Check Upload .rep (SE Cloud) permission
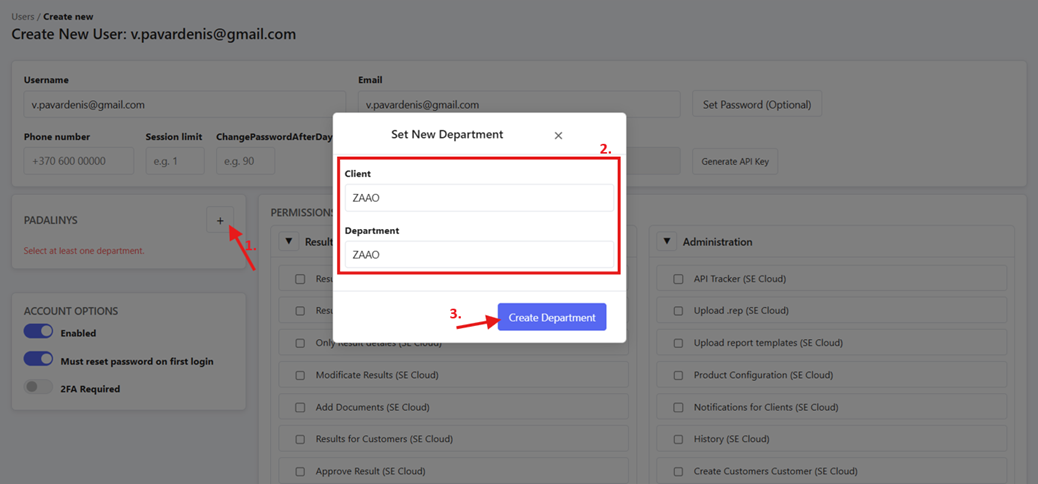 click(678, 311)
